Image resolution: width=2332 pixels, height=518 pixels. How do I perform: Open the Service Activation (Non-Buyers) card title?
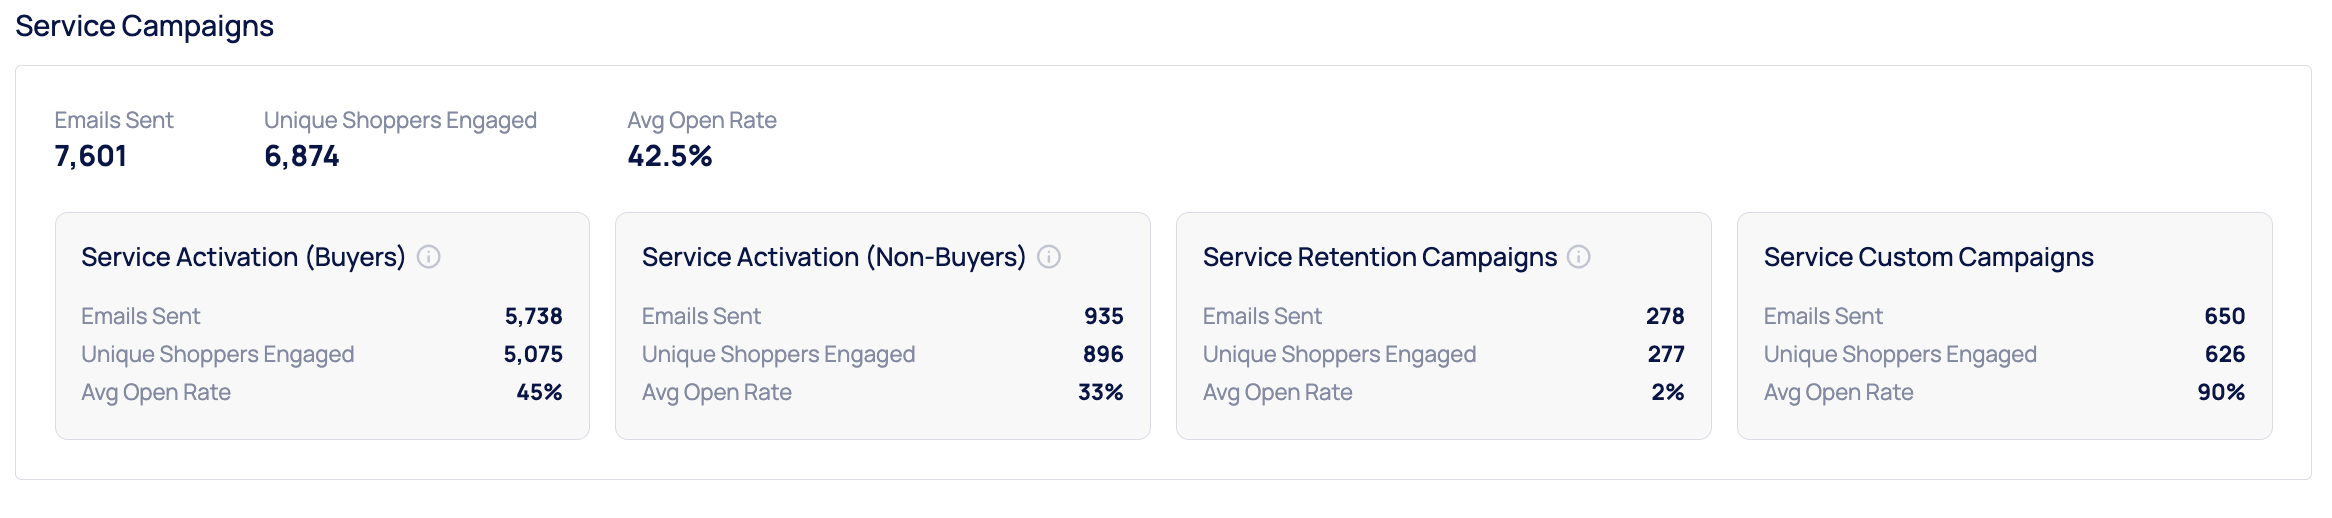pos(833,257)
